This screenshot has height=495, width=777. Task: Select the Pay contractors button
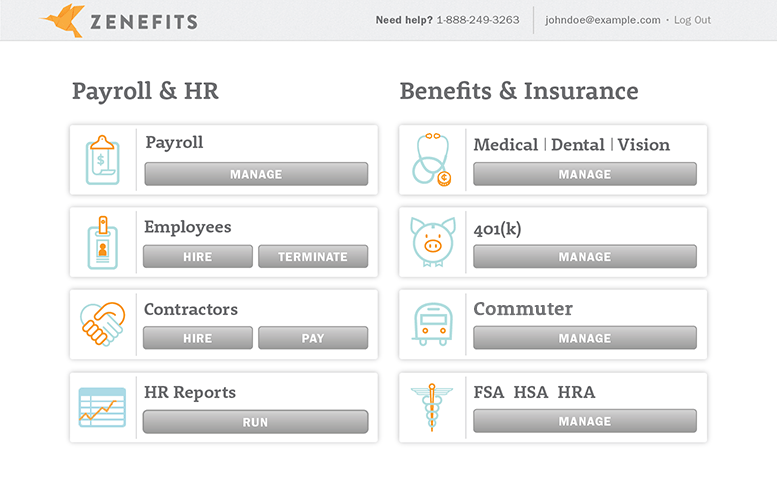(313, 338)
